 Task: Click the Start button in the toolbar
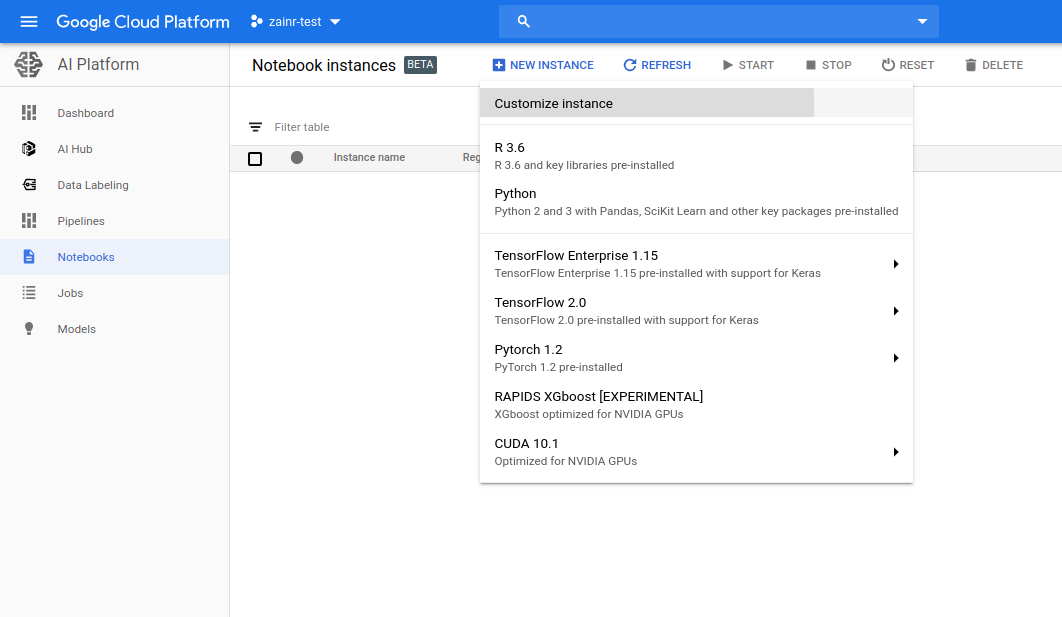coord(748,64)
